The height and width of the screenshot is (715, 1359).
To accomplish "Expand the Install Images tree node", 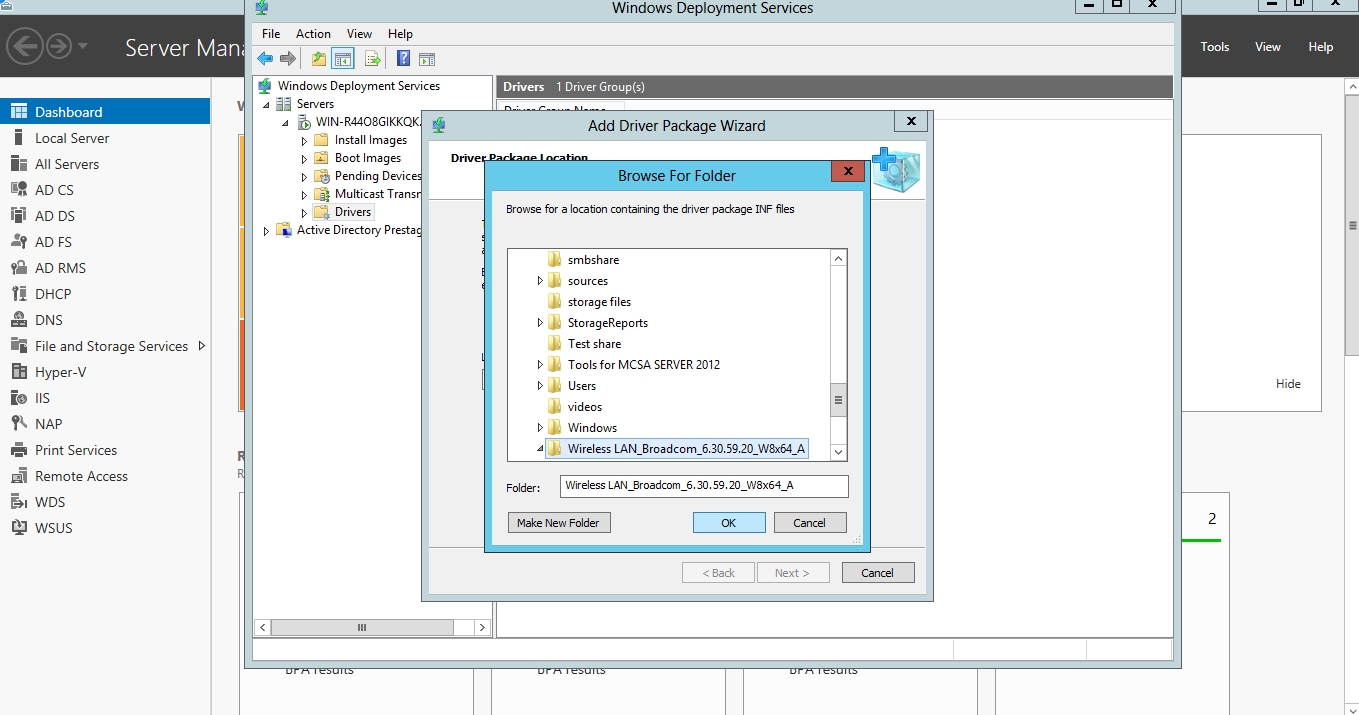I will [305, 141].
